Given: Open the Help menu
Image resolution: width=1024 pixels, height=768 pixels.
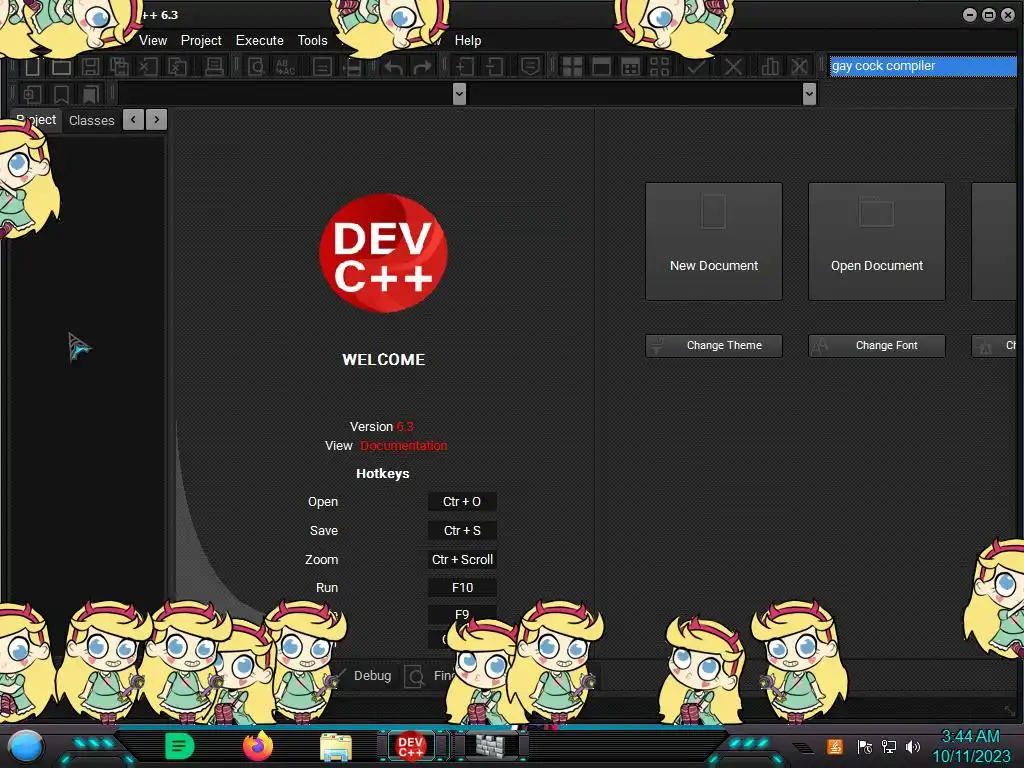Looking at the screenshot, I should tap(468, 40).
